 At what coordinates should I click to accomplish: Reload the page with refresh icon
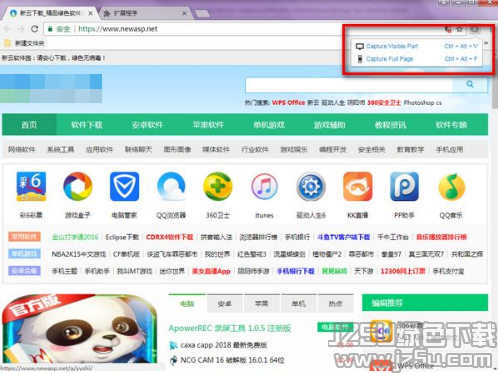[x=34, y=29]
